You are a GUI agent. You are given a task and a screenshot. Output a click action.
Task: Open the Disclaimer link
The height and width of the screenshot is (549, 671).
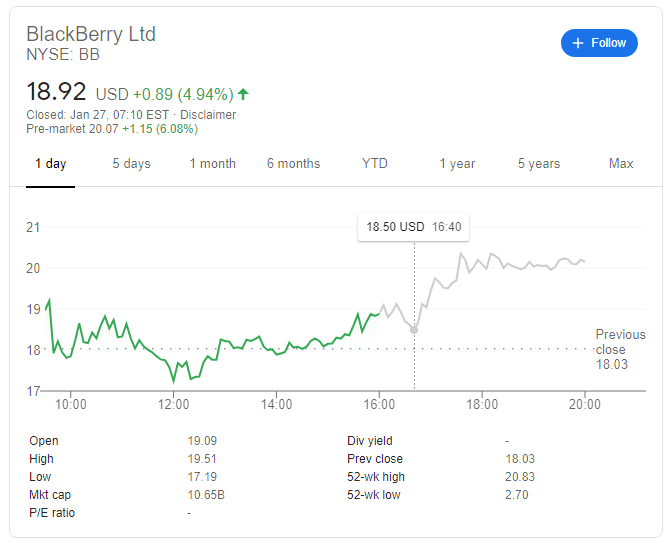click(x=208, y=115)
